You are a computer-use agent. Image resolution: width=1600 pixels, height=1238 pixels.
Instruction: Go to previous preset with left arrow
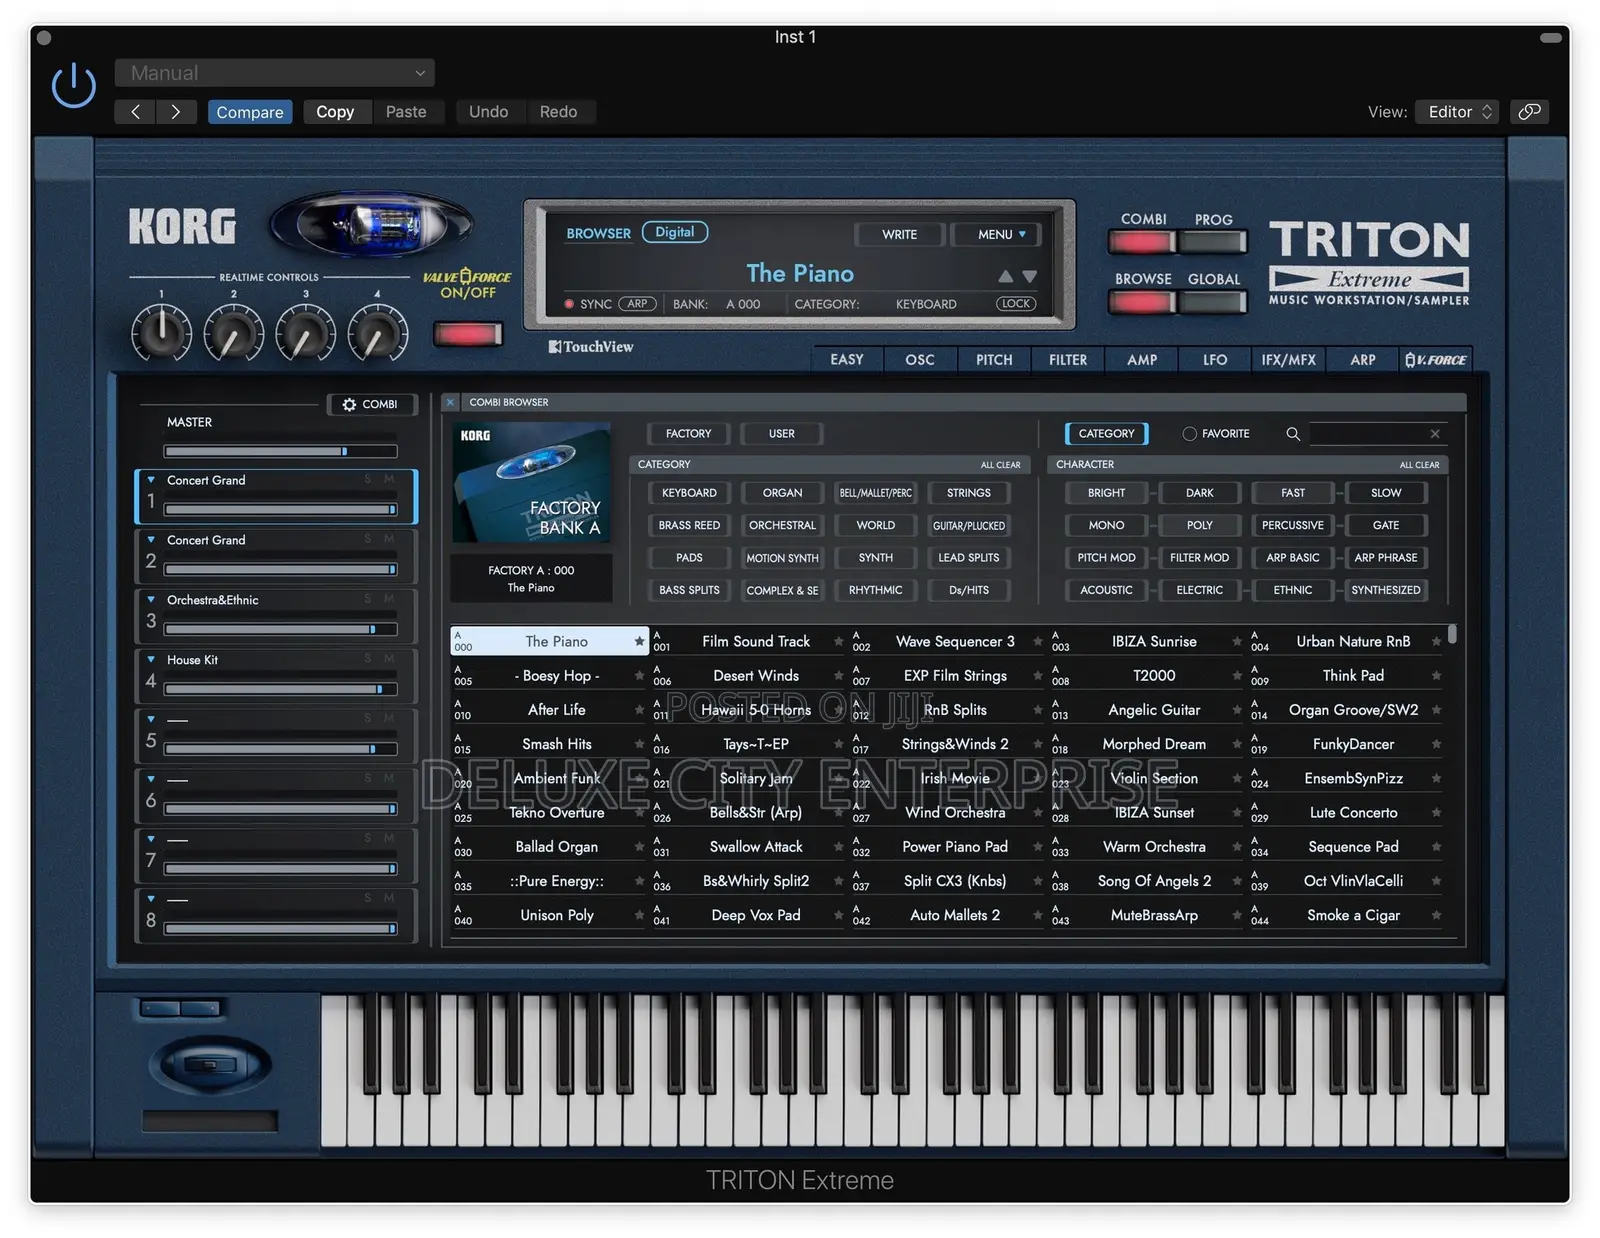click(135, 112)
